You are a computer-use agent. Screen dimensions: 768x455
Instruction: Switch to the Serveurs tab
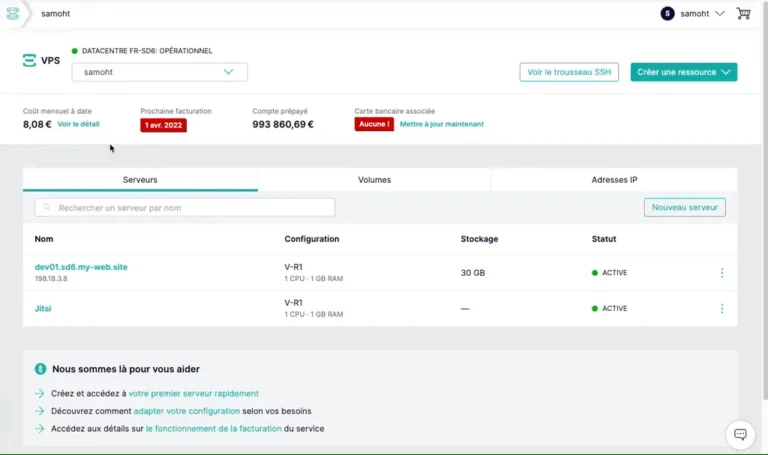pyautogui.click(x=140, y=180)
